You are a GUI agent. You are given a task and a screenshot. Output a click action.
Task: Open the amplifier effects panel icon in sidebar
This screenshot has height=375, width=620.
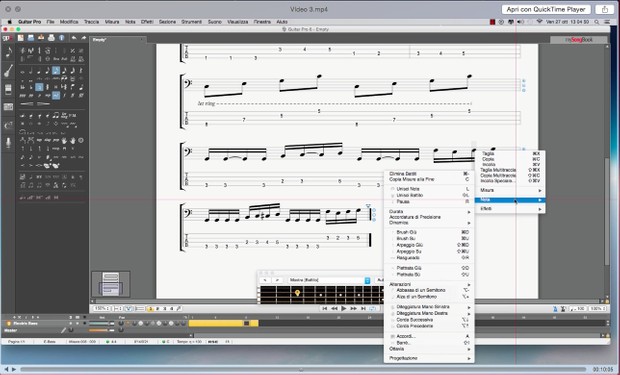[x=8, y=90]
